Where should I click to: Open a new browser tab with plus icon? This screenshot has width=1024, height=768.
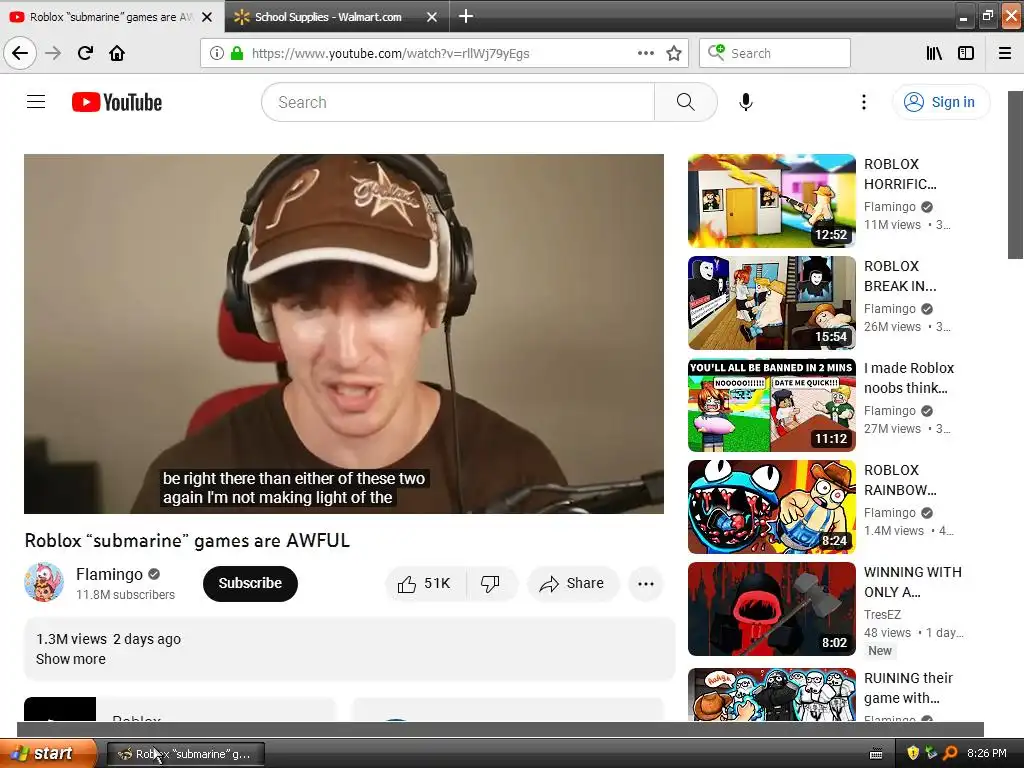(466, 16)
